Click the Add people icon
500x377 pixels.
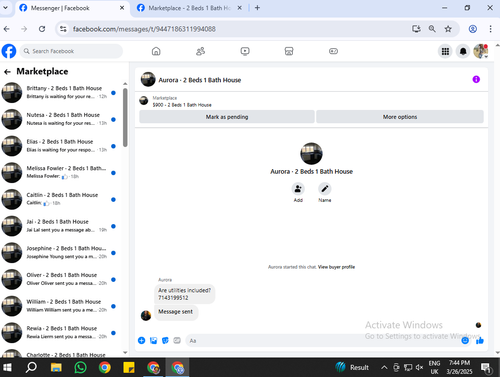298,189
